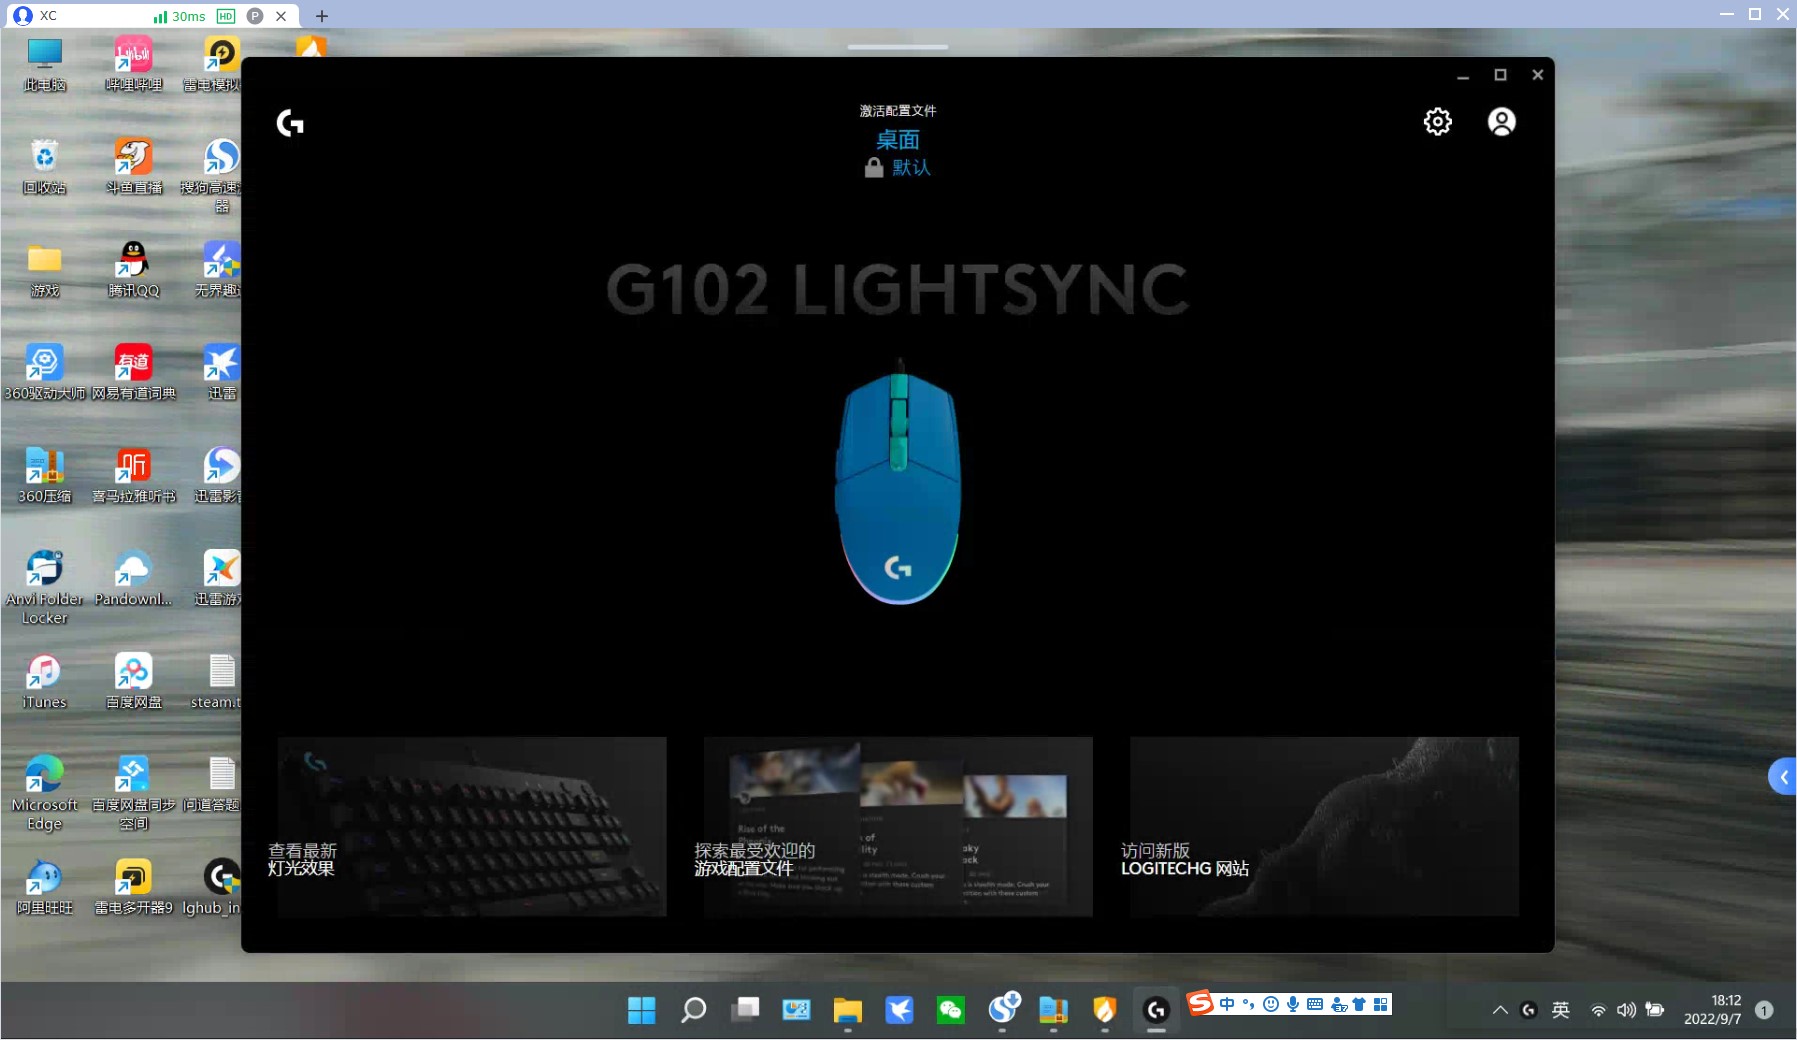Click the 30ms latency indicator
1797x1040 pixels.
click(180, 16)
